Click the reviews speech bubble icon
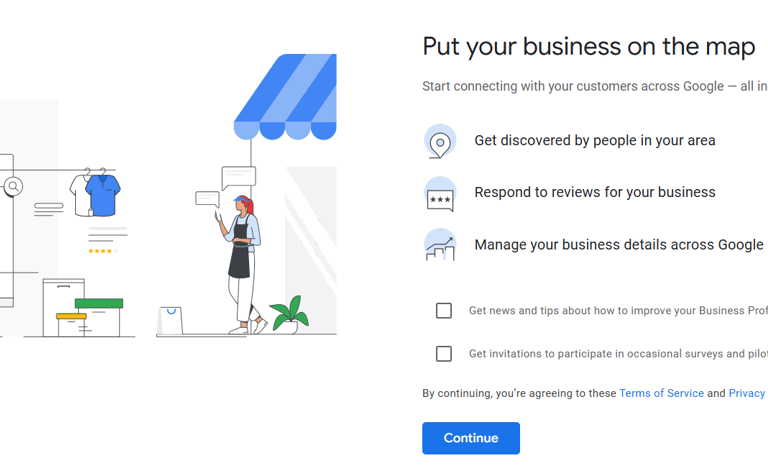Viewport: 768px width, 471px height. click(x=440, y=194)
